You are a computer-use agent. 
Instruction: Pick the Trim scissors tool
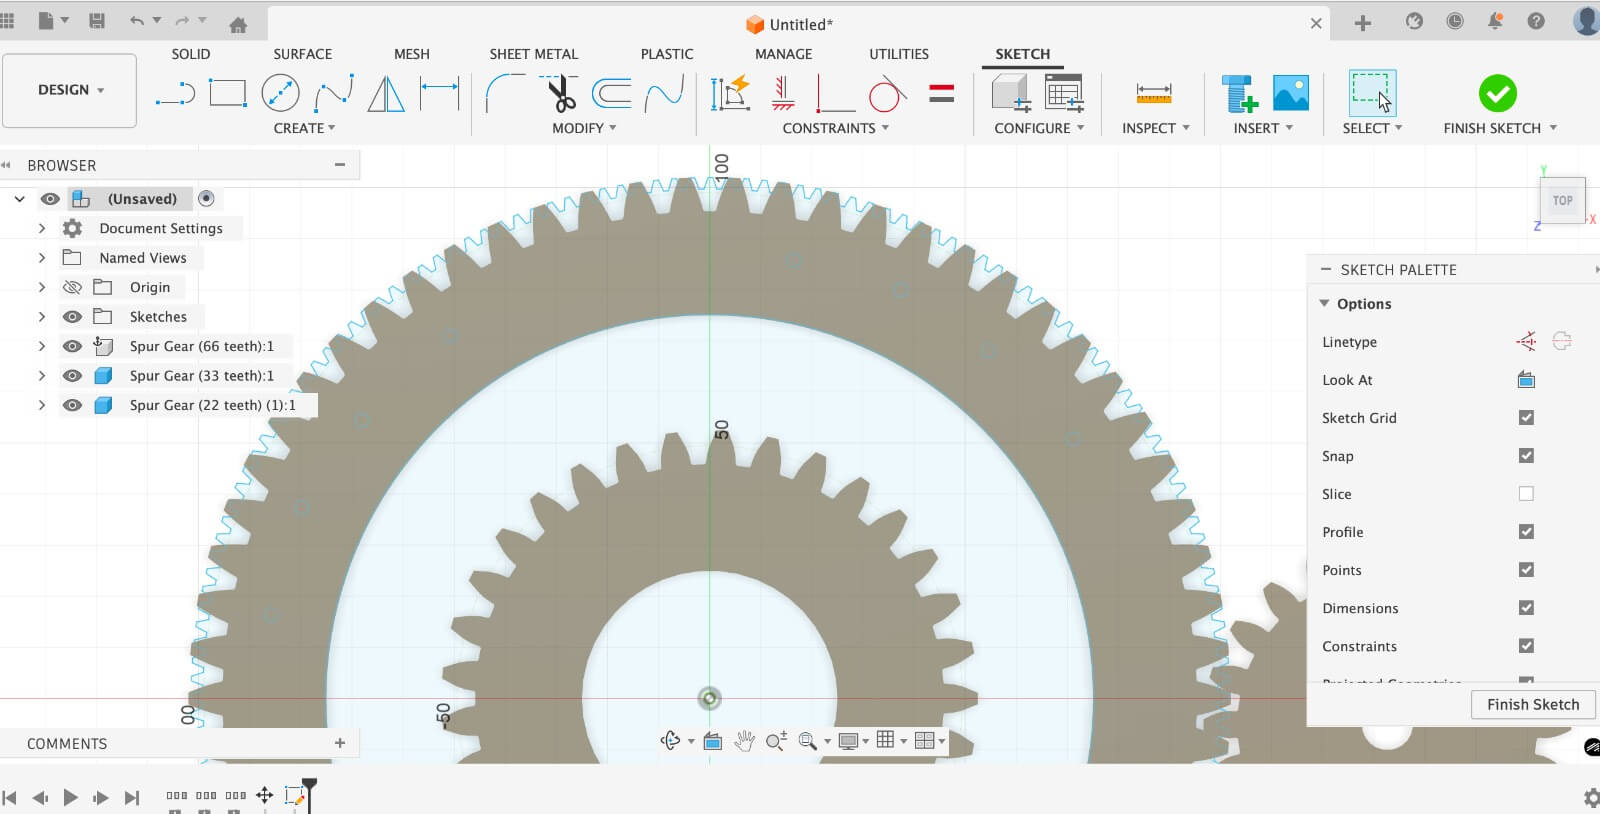pos(561,94)
